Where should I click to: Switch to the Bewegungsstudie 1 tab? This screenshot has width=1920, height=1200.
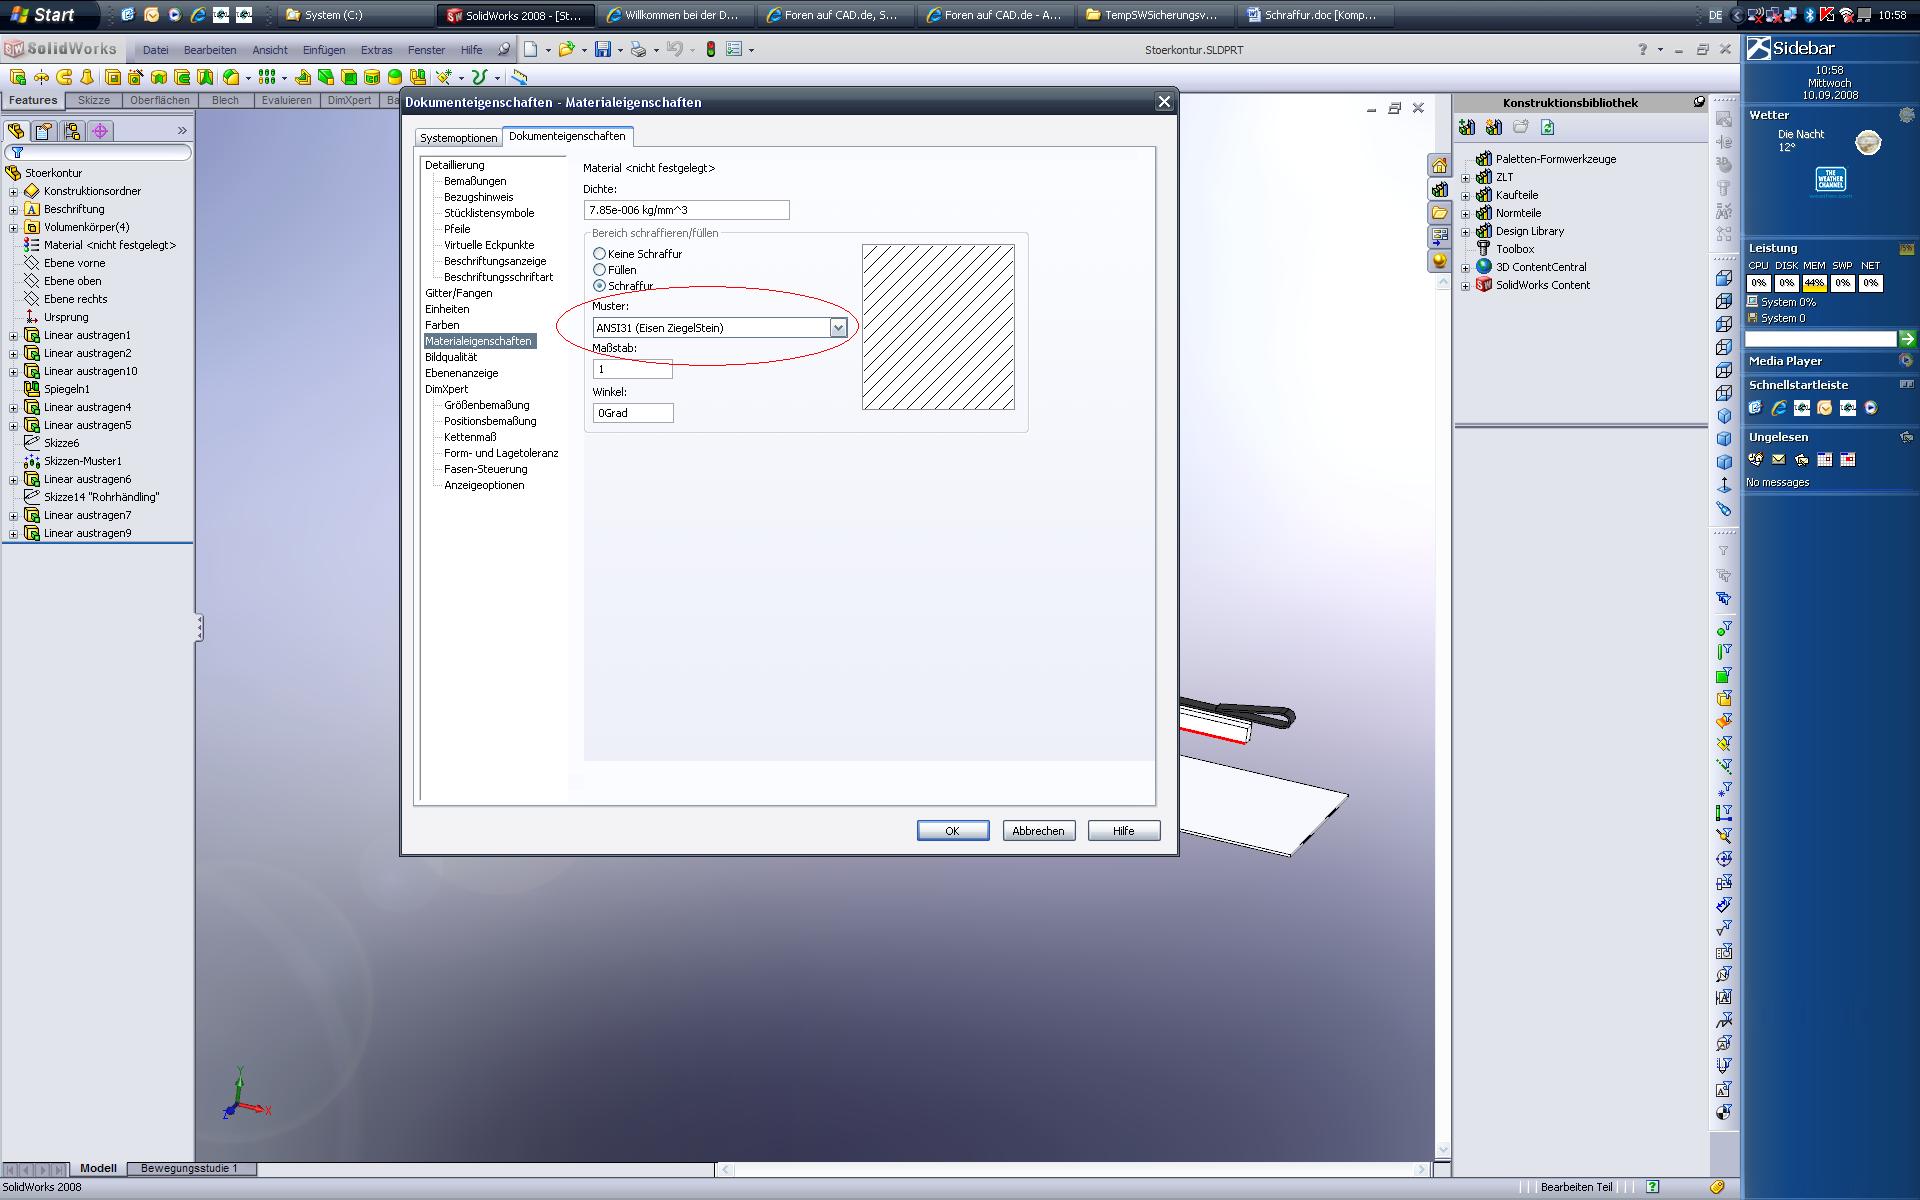pos(189,1168)
